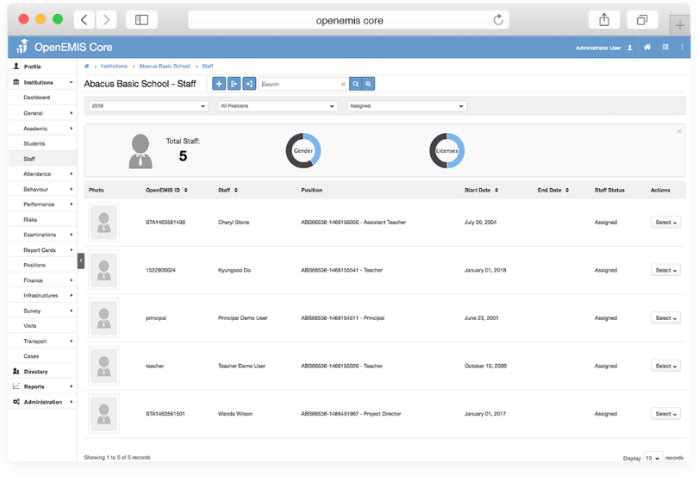Expand the Academic sidebar menu
Screen dimensions: 699x477
43,128
